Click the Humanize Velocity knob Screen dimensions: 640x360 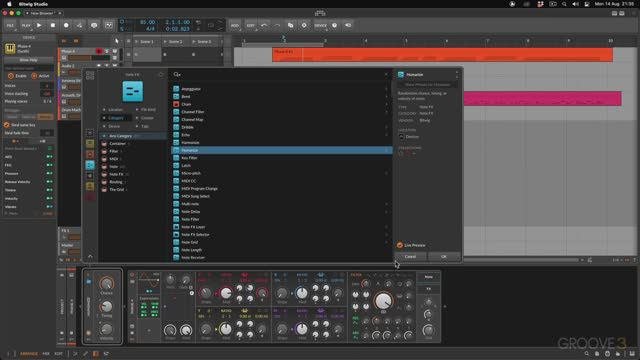[107, 329]
